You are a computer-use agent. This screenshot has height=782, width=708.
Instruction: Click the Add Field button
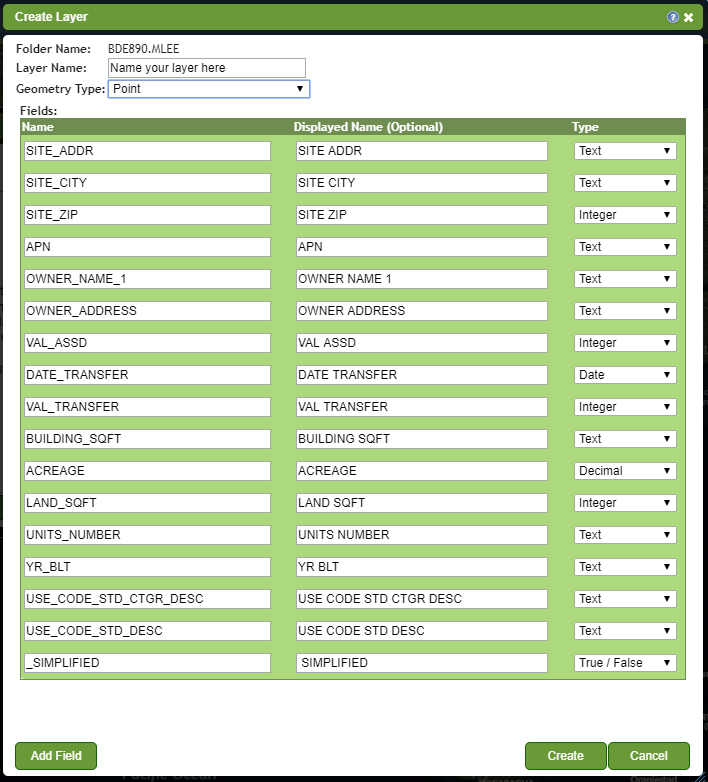coord(56,756)
